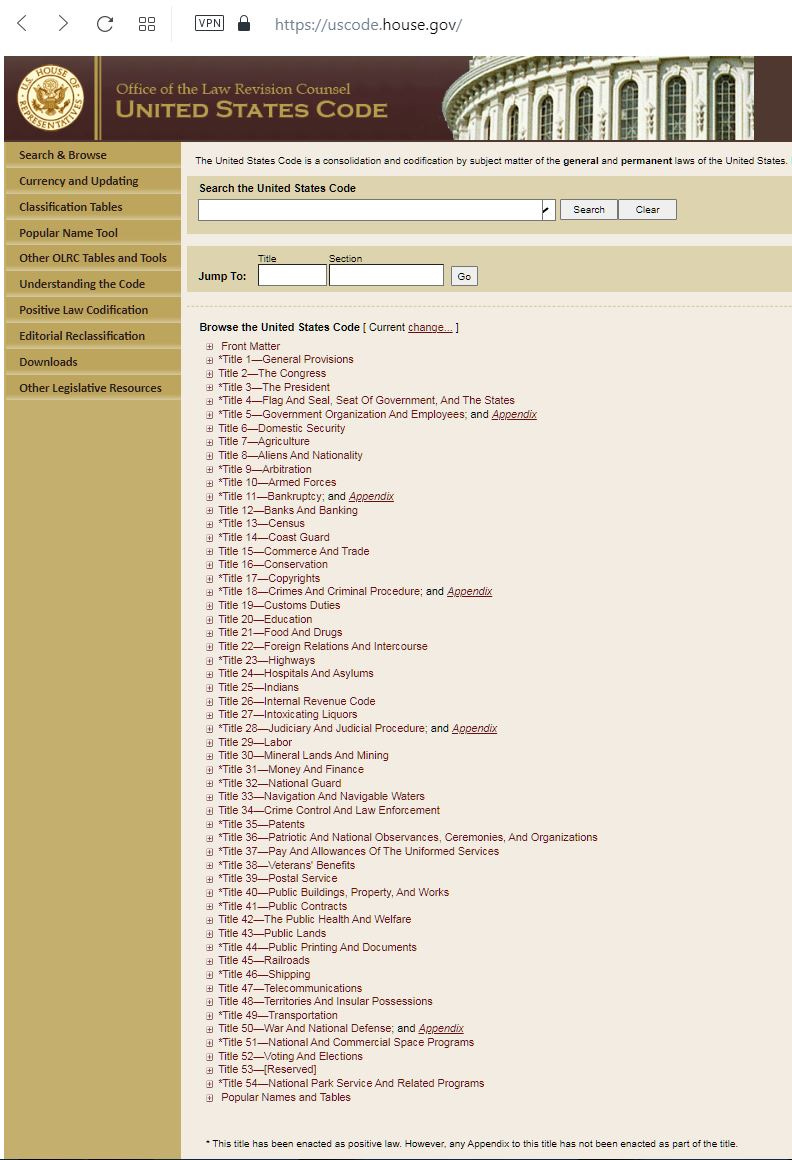Screen dimensions: 792x1160
Task: Open Other Legislative Resources
Action: click(x=92, y=387)
